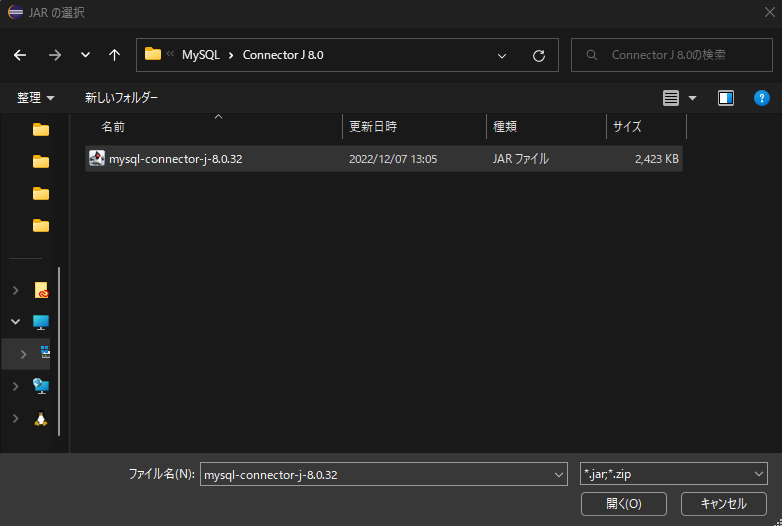Select the drive icon under This PC

[x=45, y=352]
